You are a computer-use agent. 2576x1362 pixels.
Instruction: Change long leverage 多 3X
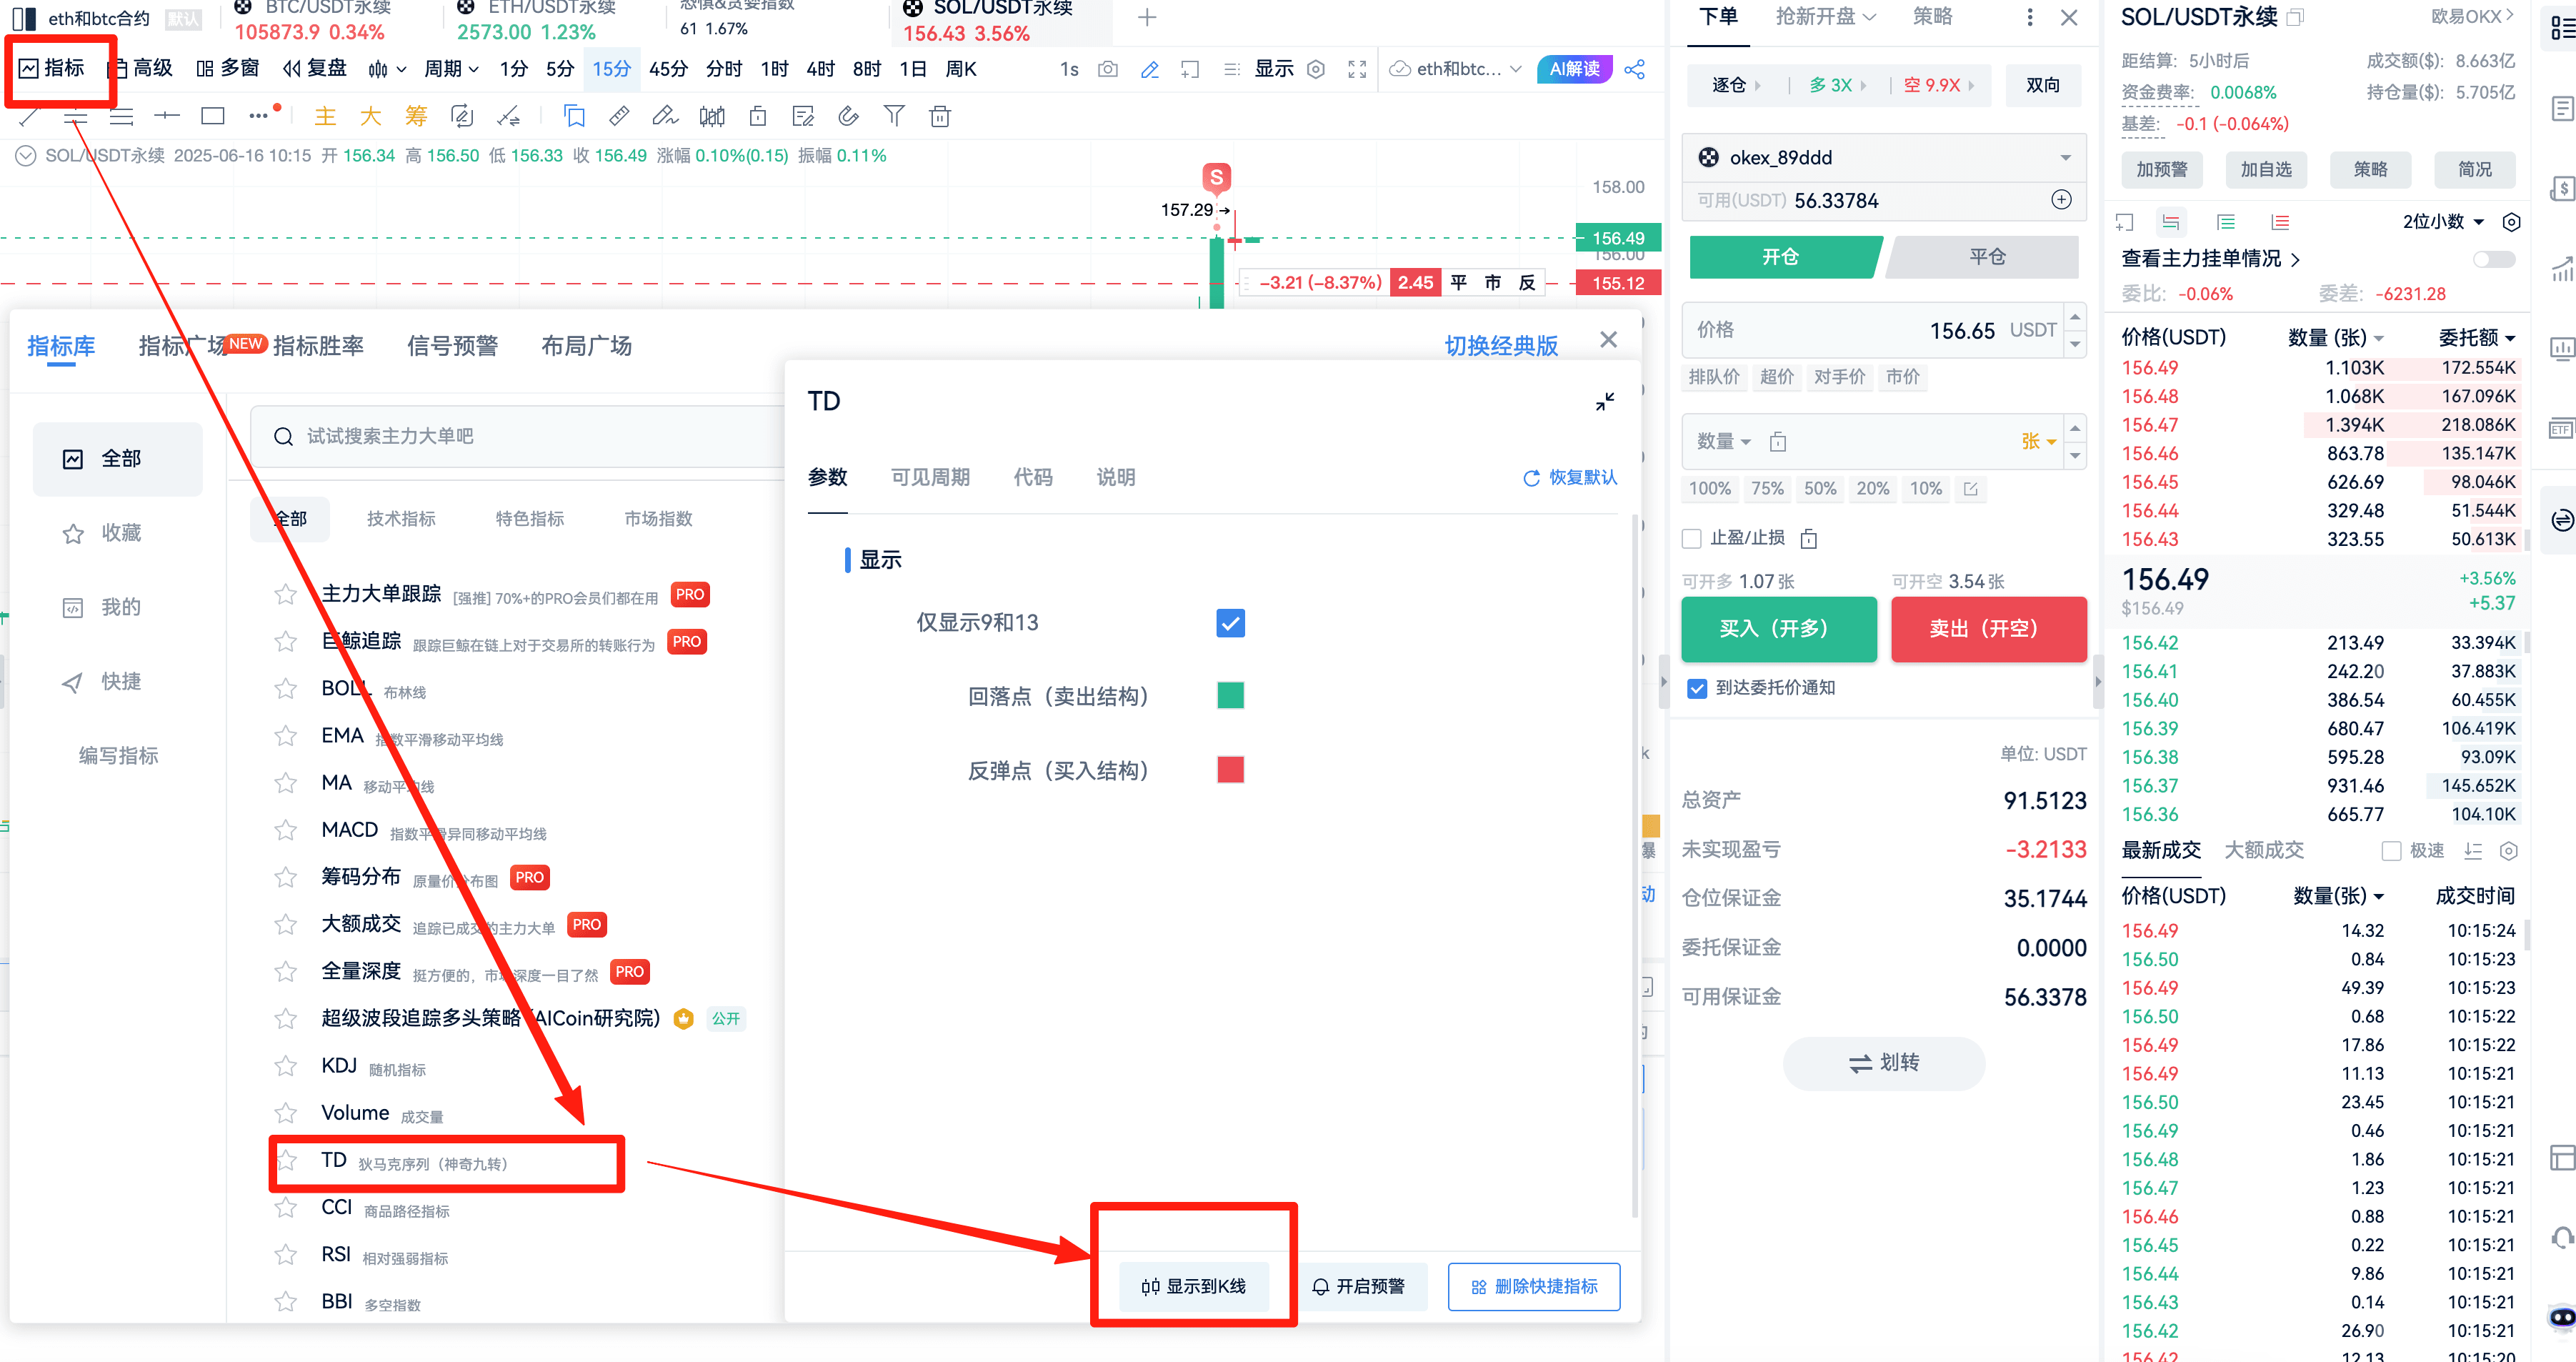tap(1839, 85)
